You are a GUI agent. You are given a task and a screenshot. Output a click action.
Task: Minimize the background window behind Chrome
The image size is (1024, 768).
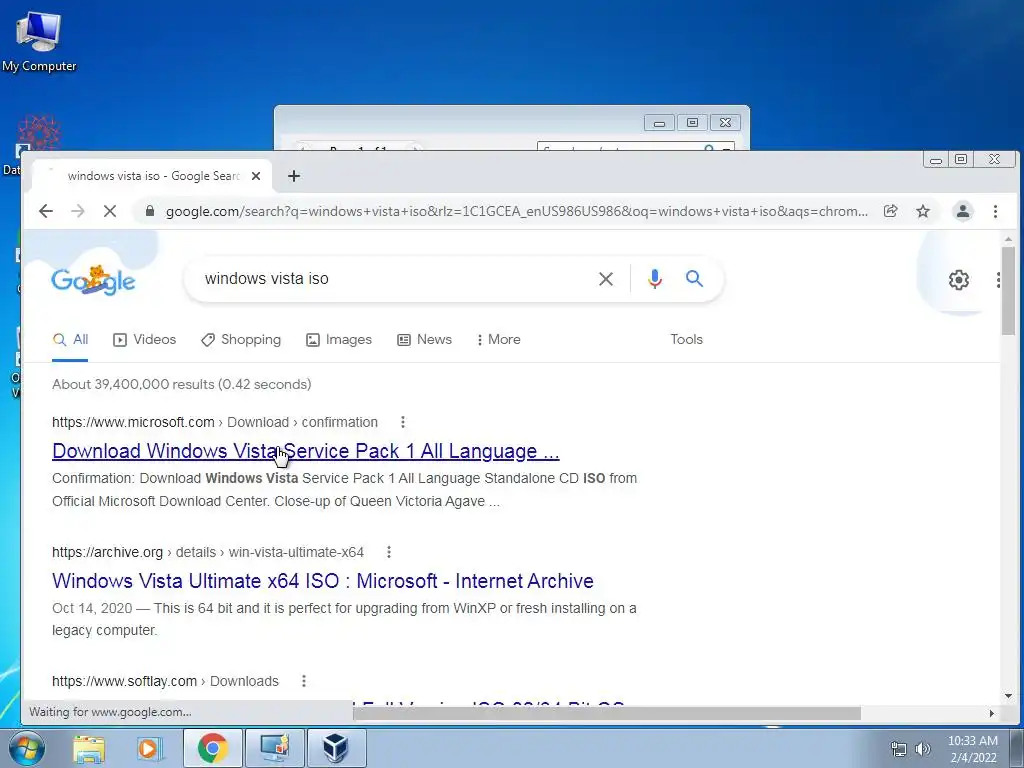coord(660,123)
